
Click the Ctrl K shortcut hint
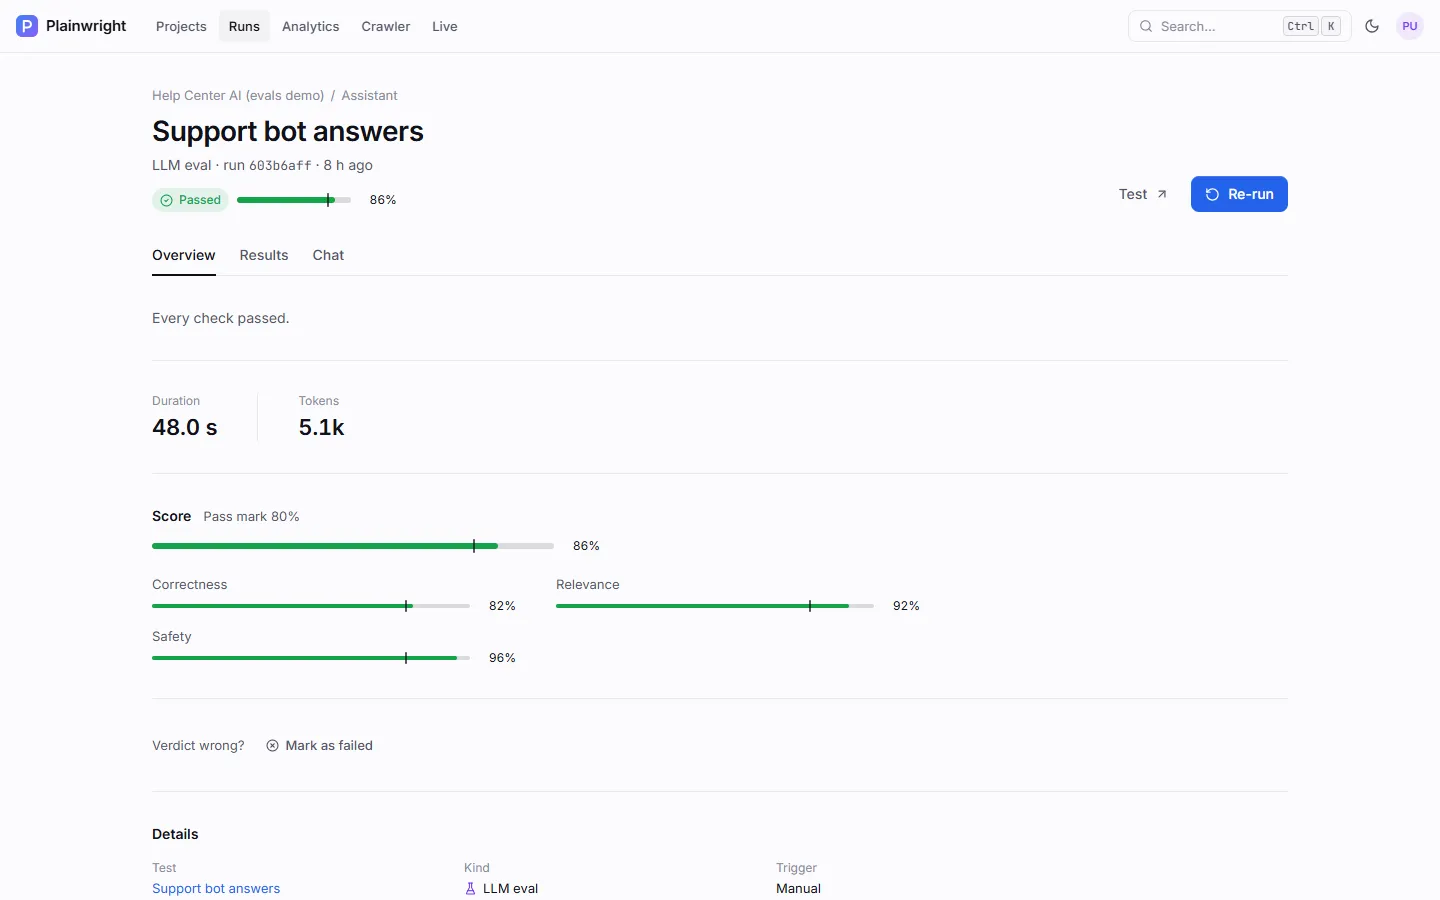[1312, 26]
